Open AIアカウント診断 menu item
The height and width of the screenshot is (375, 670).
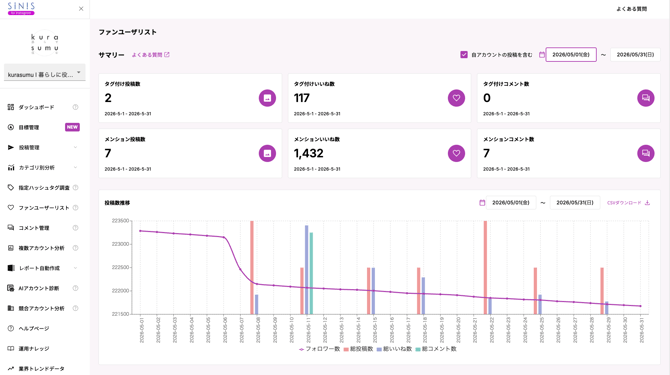38,288
